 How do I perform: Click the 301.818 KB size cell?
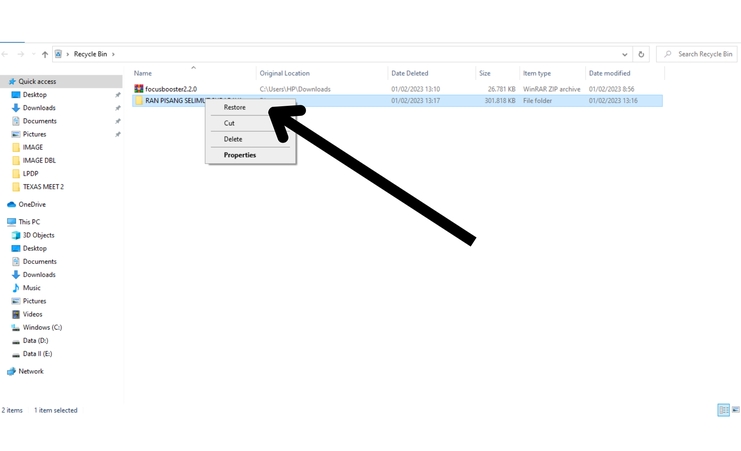click(x=500, y=101)
